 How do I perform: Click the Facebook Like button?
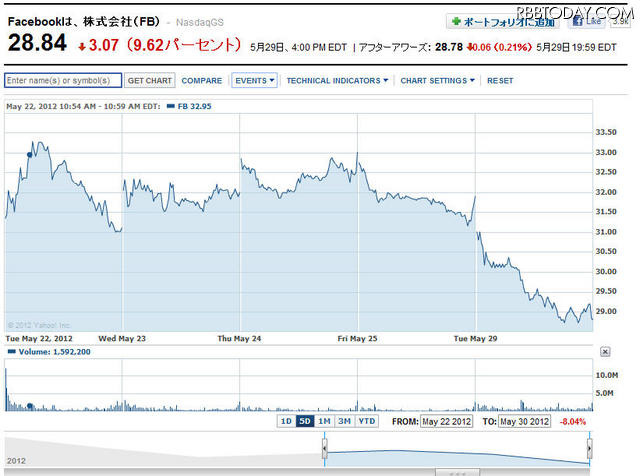587,21
